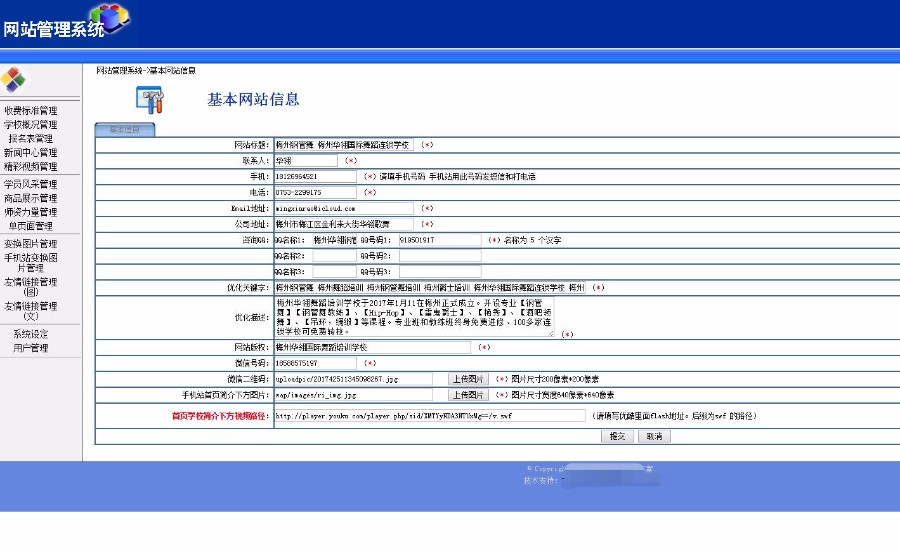Click the 基本网站信息 page heading
Viewport: 900px width, 551px height.
click(x=253, y=100)
